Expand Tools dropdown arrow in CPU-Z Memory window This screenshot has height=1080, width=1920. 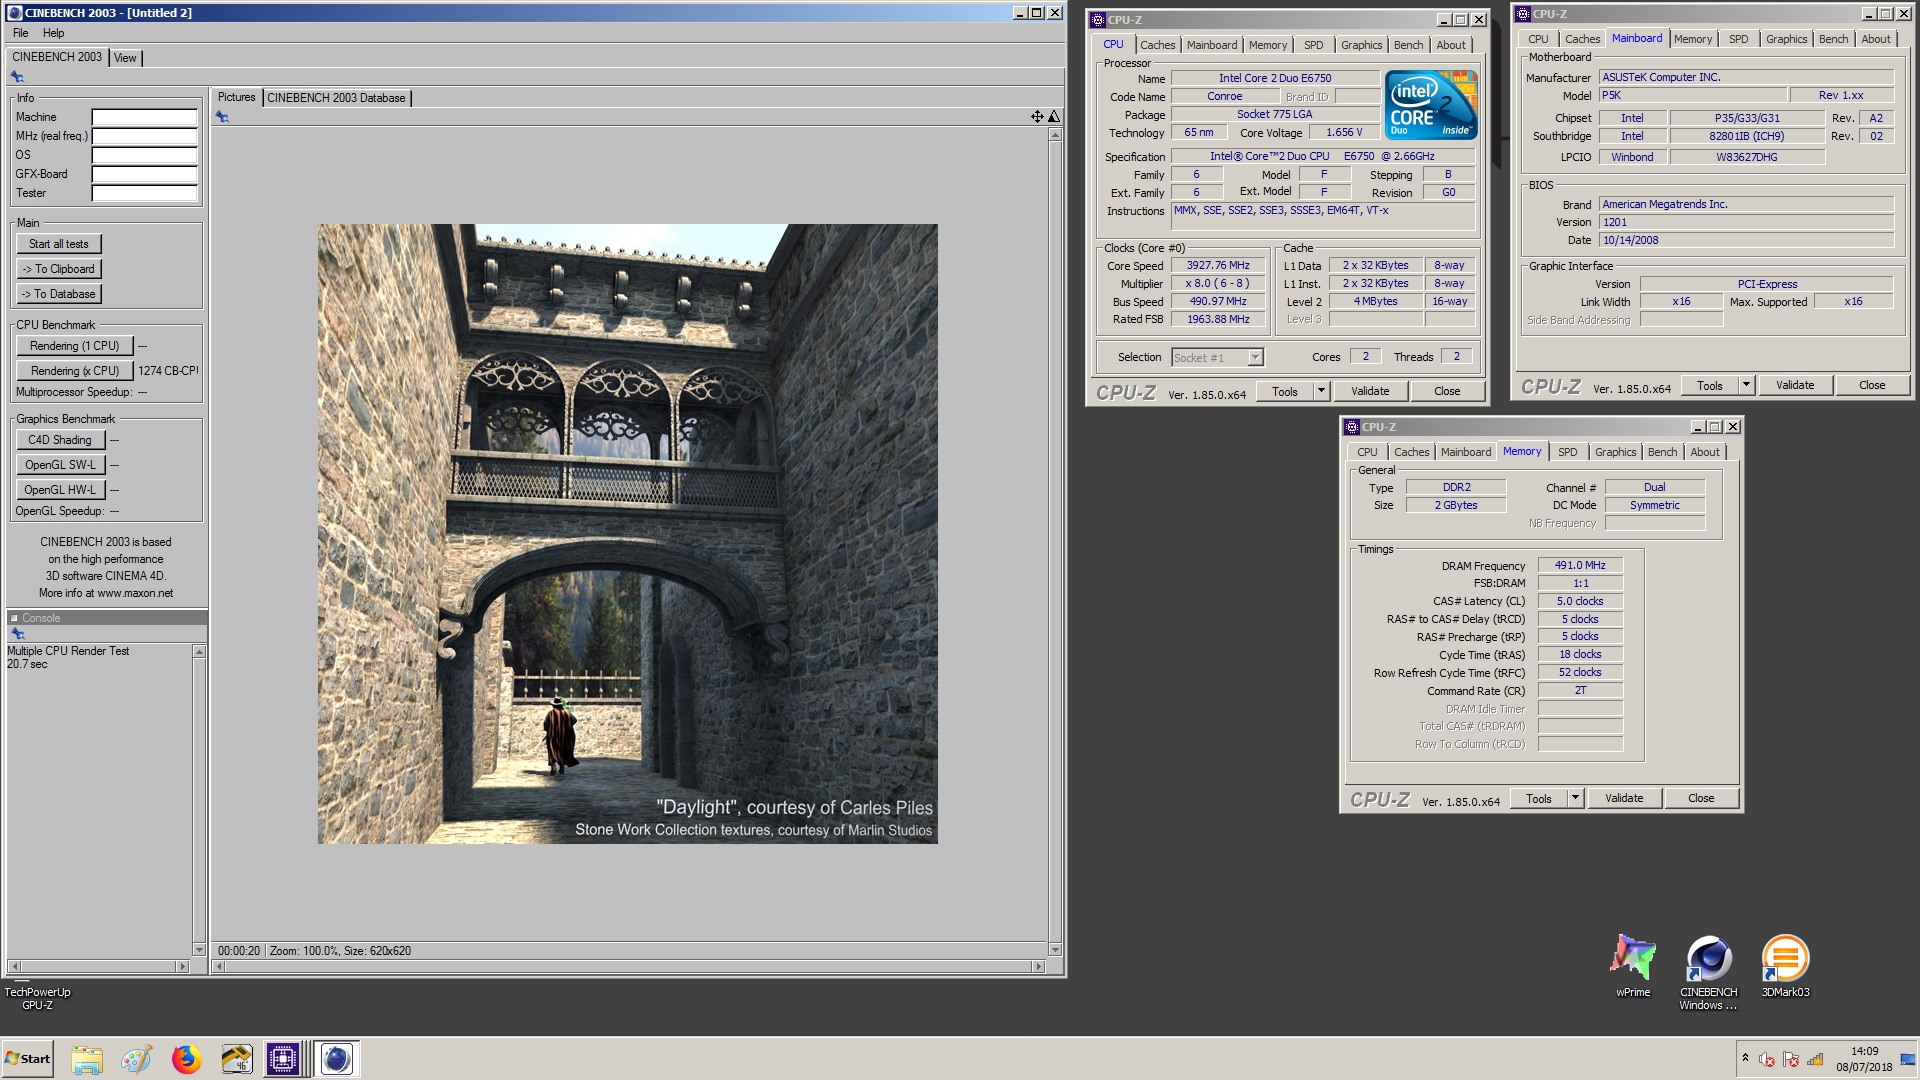tap(1575, 798)
